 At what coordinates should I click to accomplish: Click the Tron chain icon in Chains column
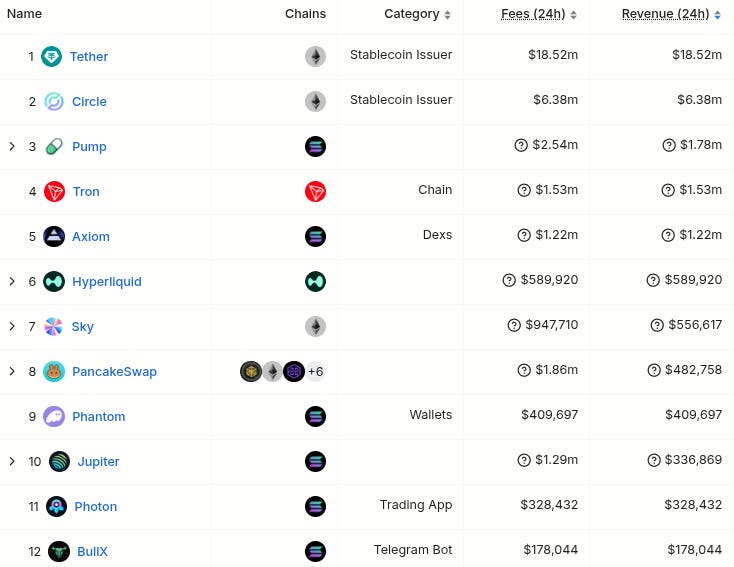(x=316, y=191)
